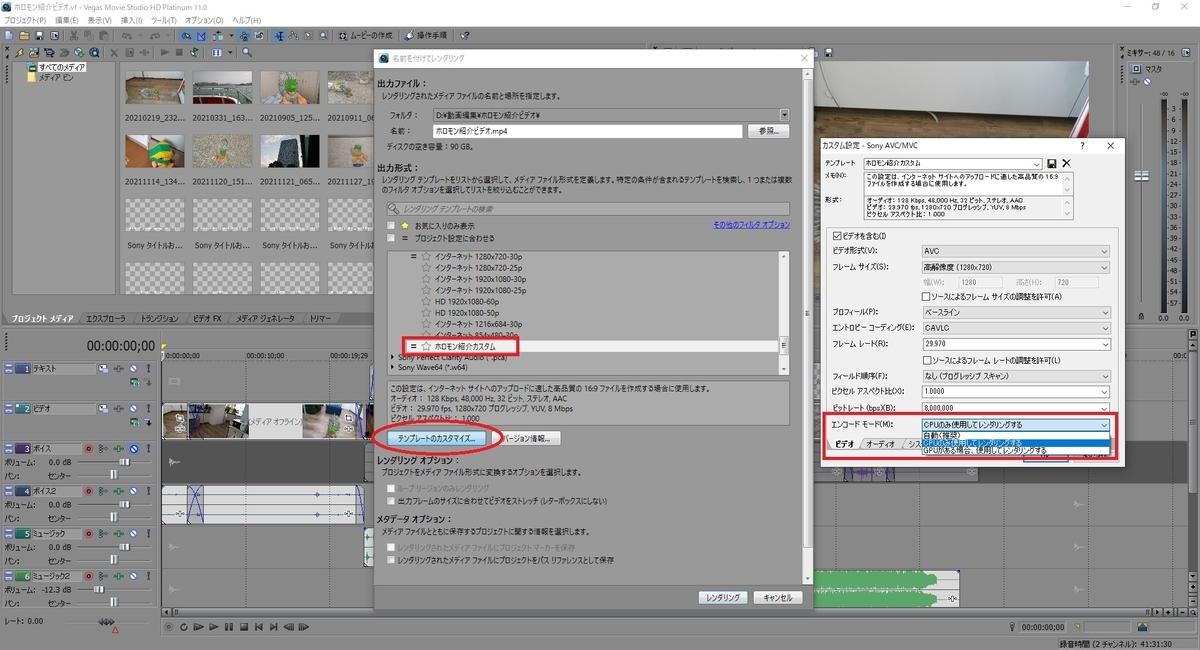Delete the template with the X icon in カスタム設定

click(x=1066, y=163)
